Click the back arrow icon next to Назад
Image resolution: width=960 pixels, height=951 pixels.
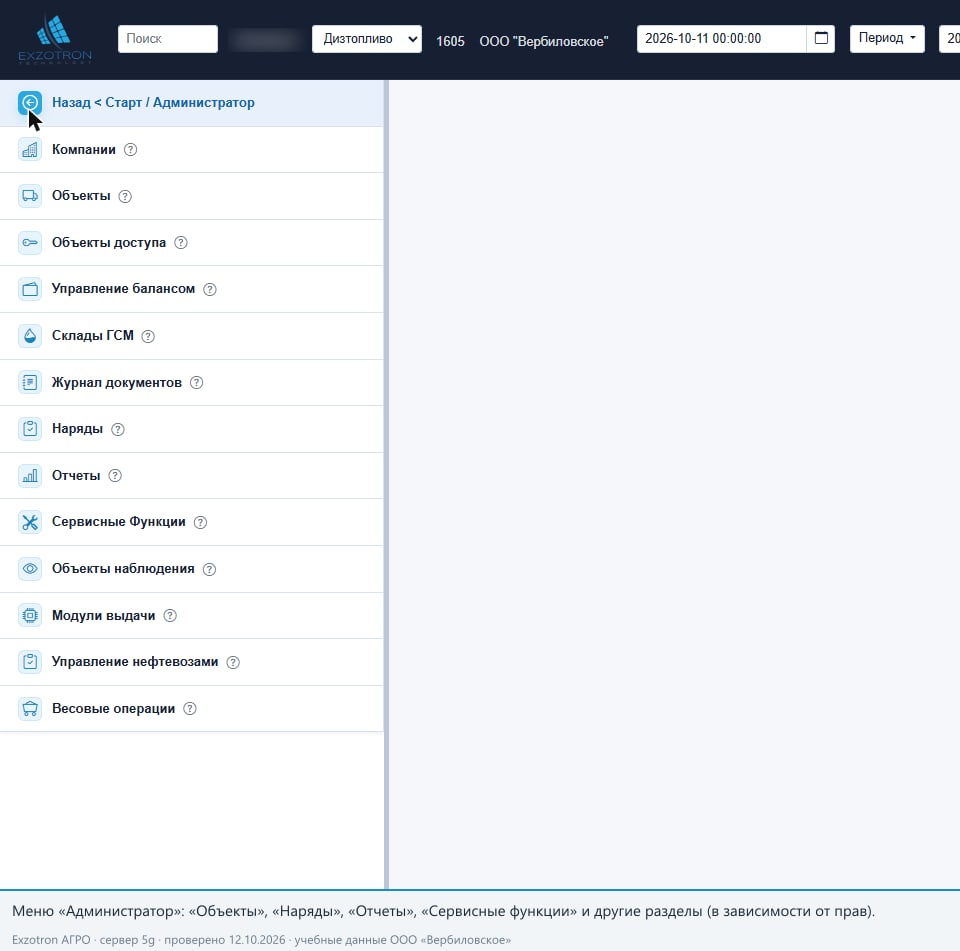pyautogui.click(x=29, y=102)
